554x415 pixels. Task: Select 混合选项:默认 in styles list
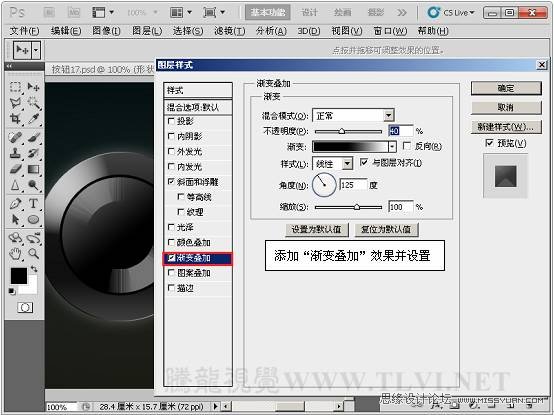198,107
